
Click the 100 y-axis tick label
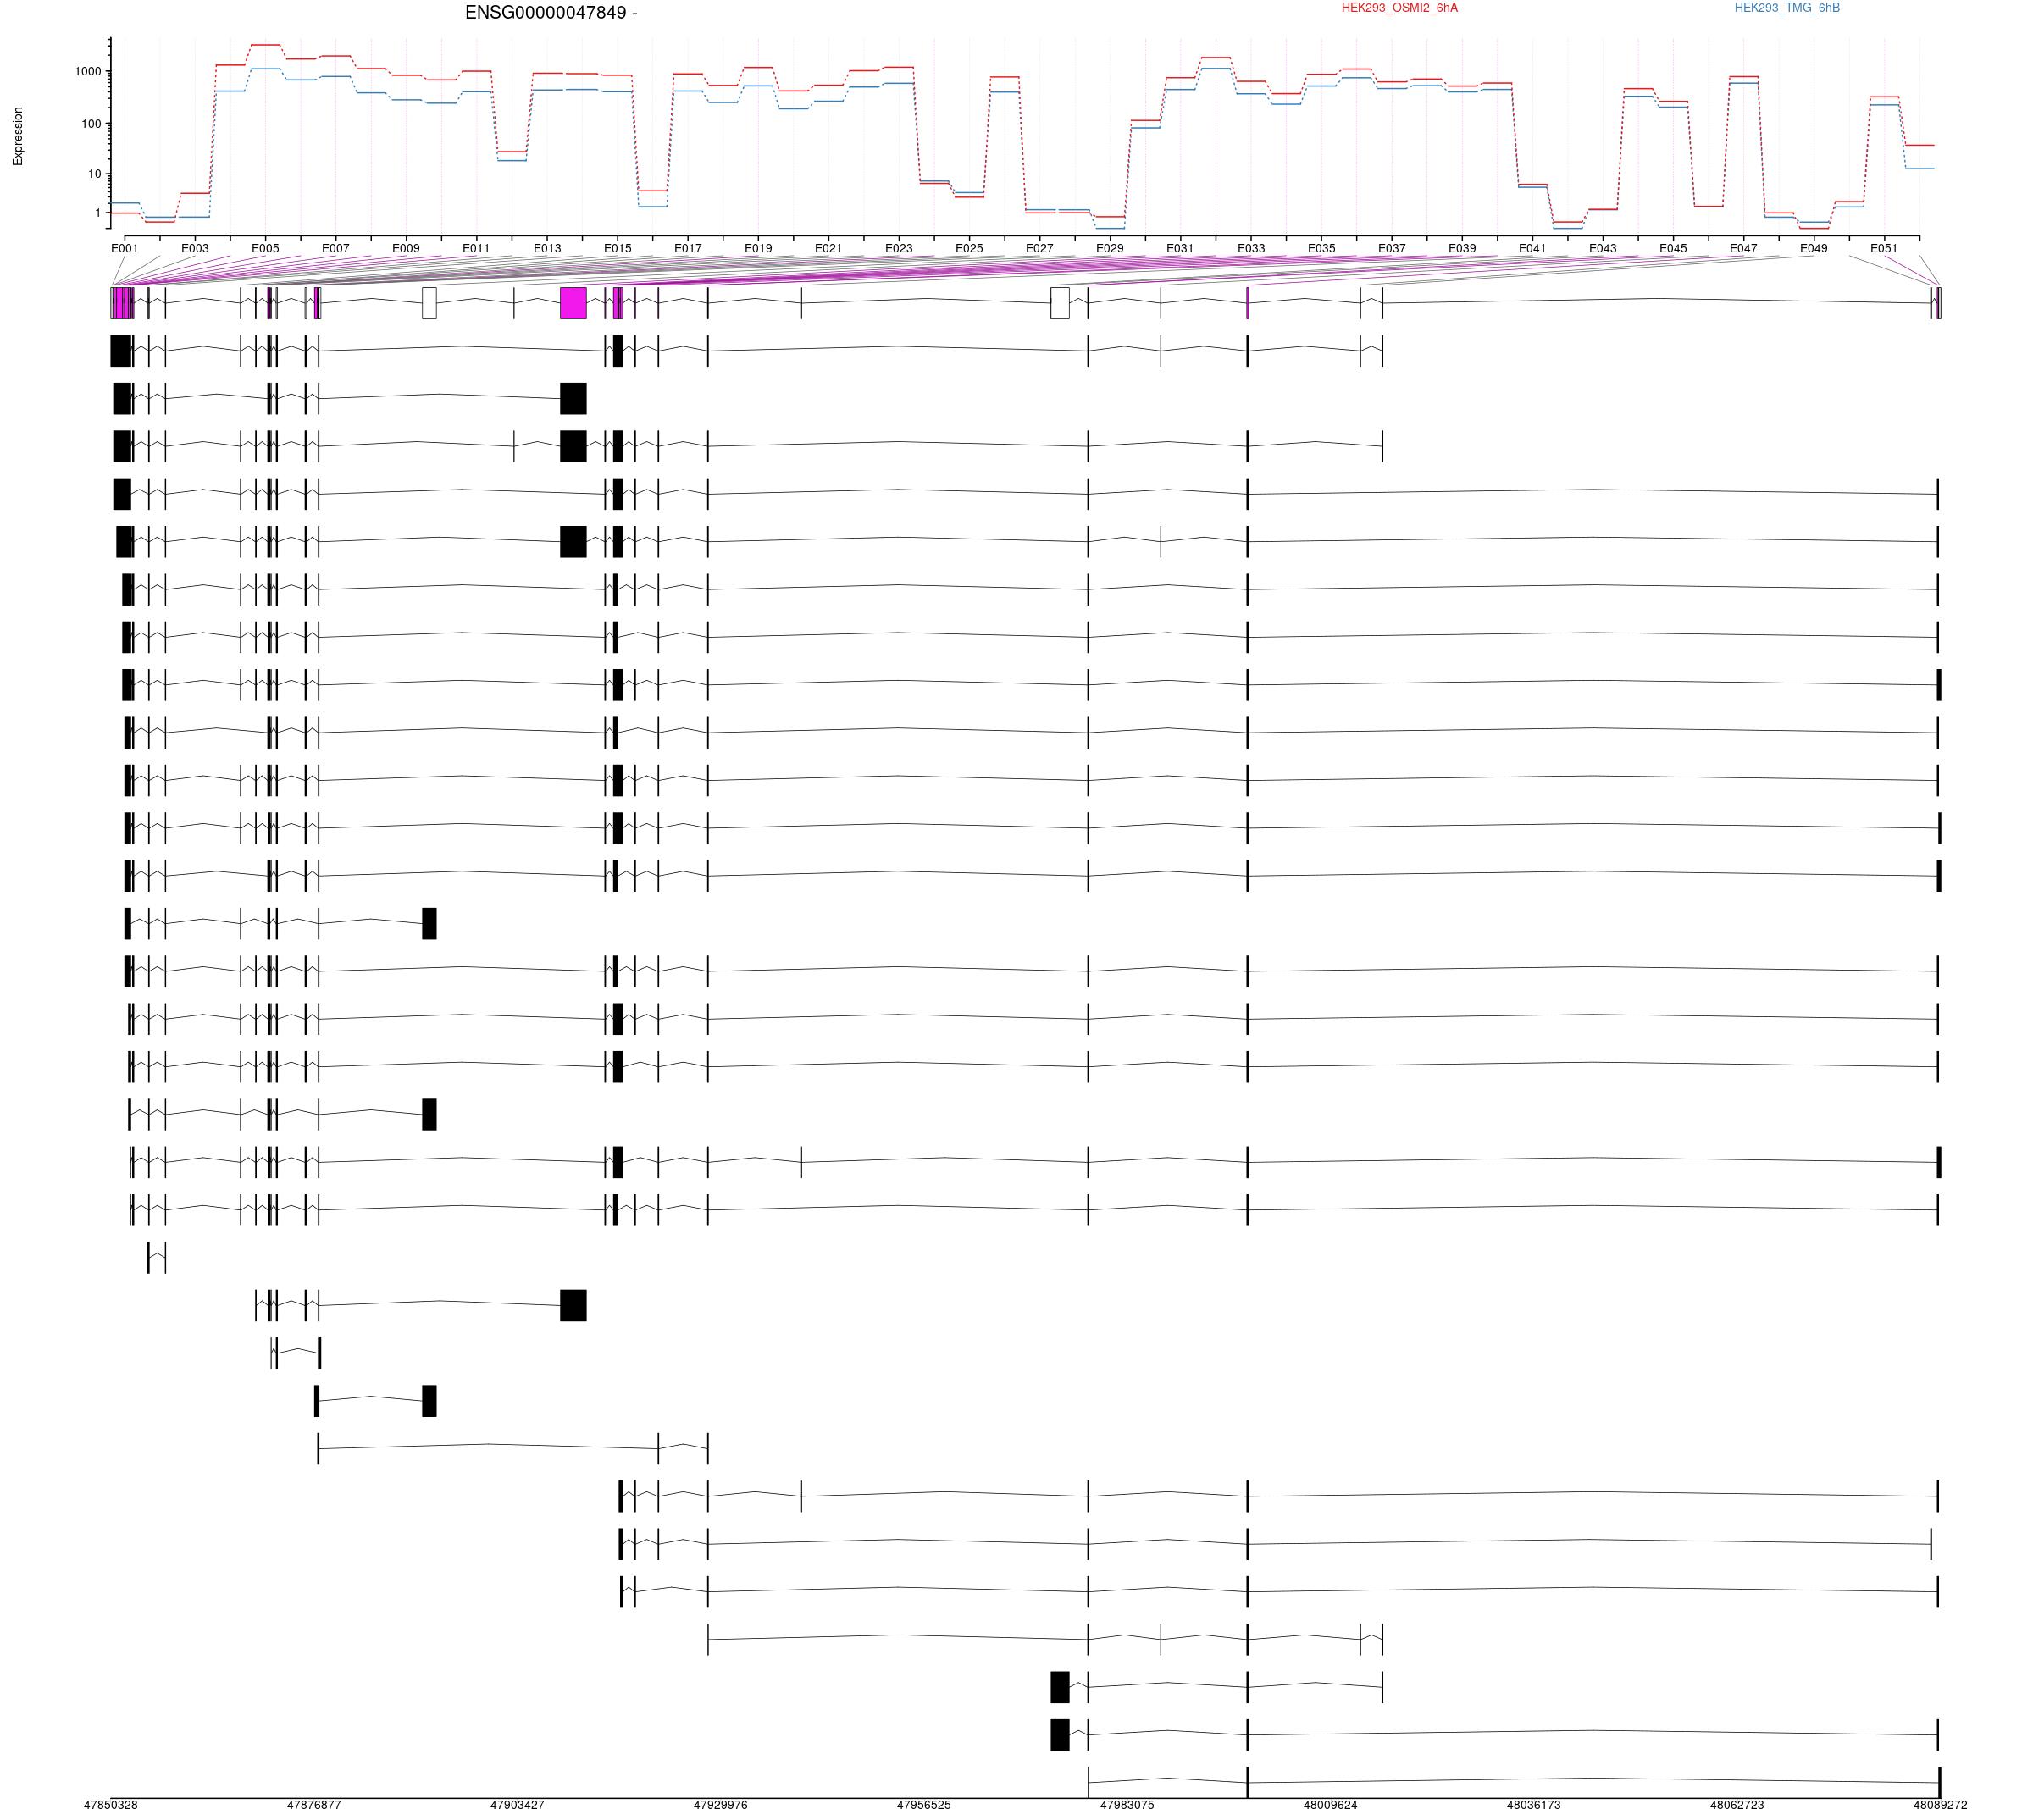(91, 124)
